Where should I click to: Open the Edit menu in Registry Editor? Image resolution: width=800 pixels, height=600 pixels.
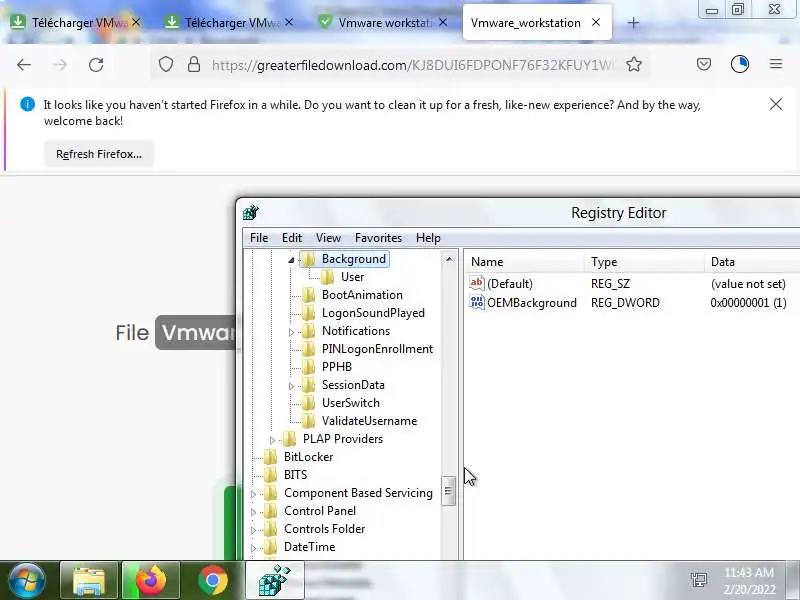292,238
